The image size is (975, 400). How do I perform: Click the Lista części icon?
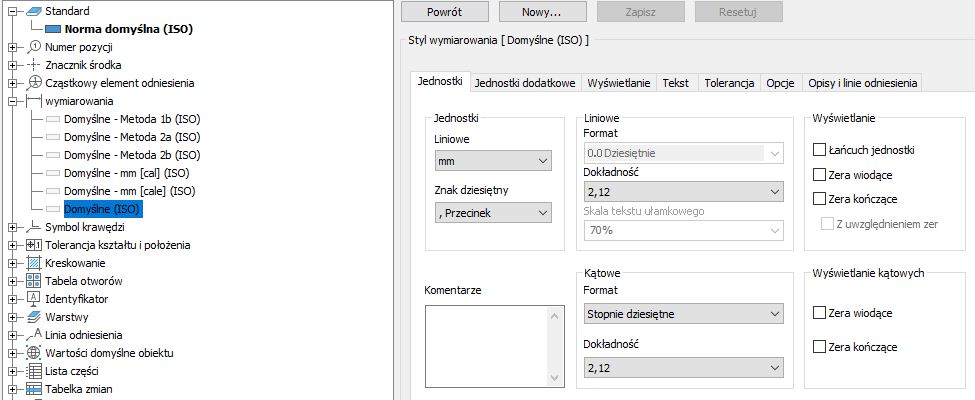tap(34, 371)
